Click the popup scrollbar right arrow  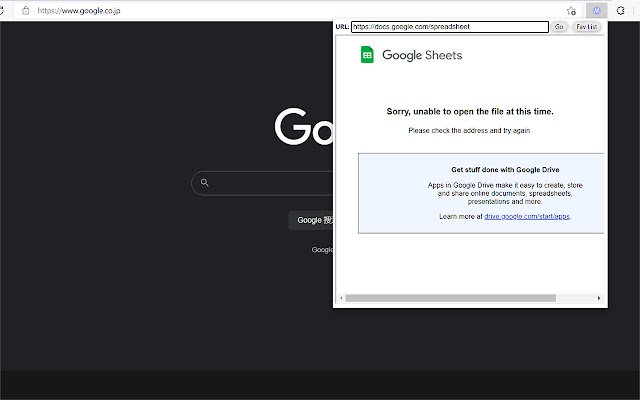pos(599,298)
